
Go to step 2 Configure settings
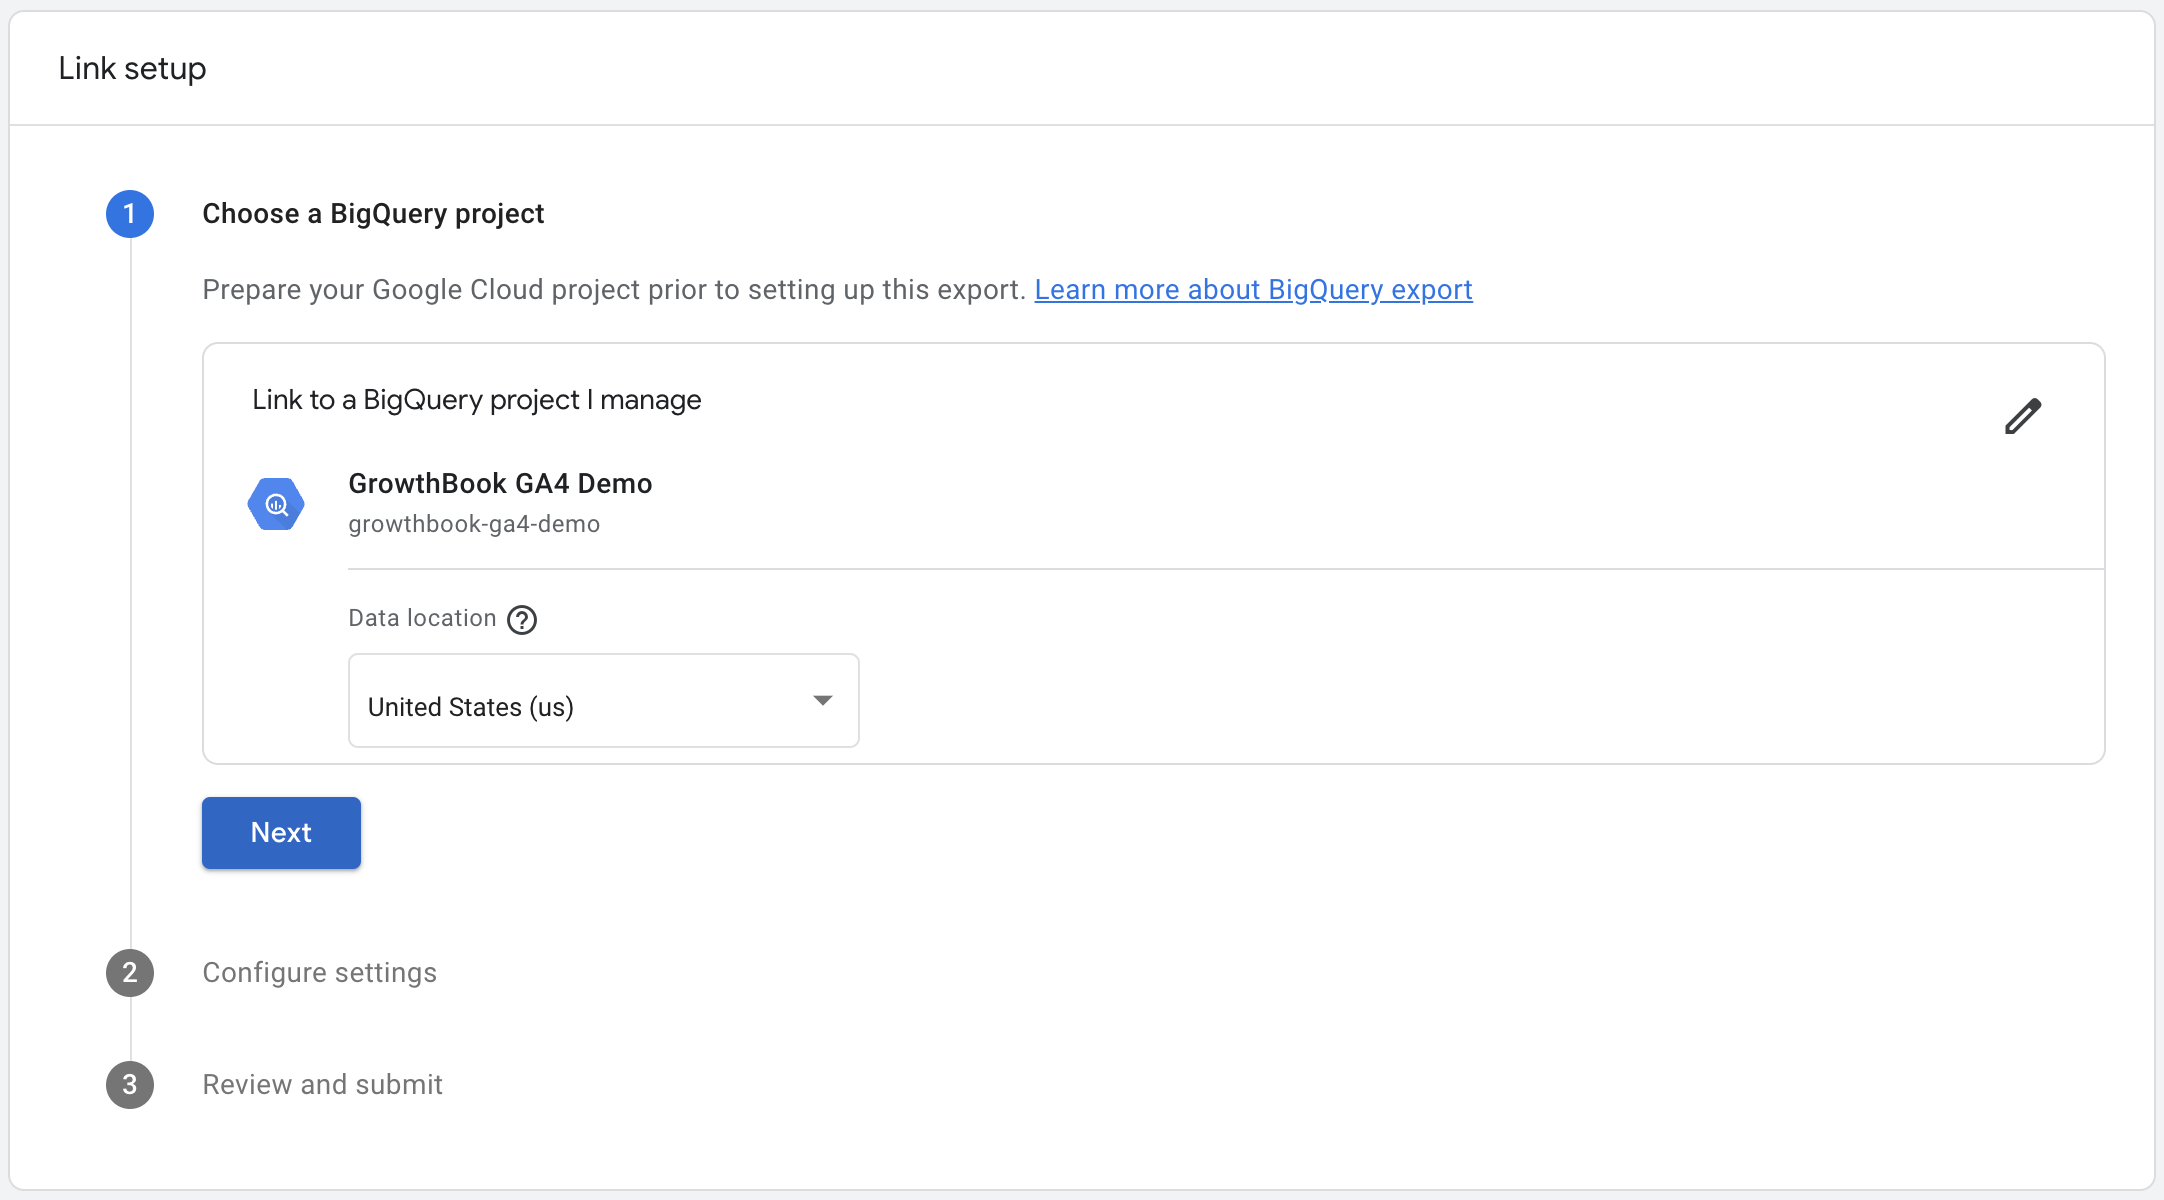pos(319,973)
